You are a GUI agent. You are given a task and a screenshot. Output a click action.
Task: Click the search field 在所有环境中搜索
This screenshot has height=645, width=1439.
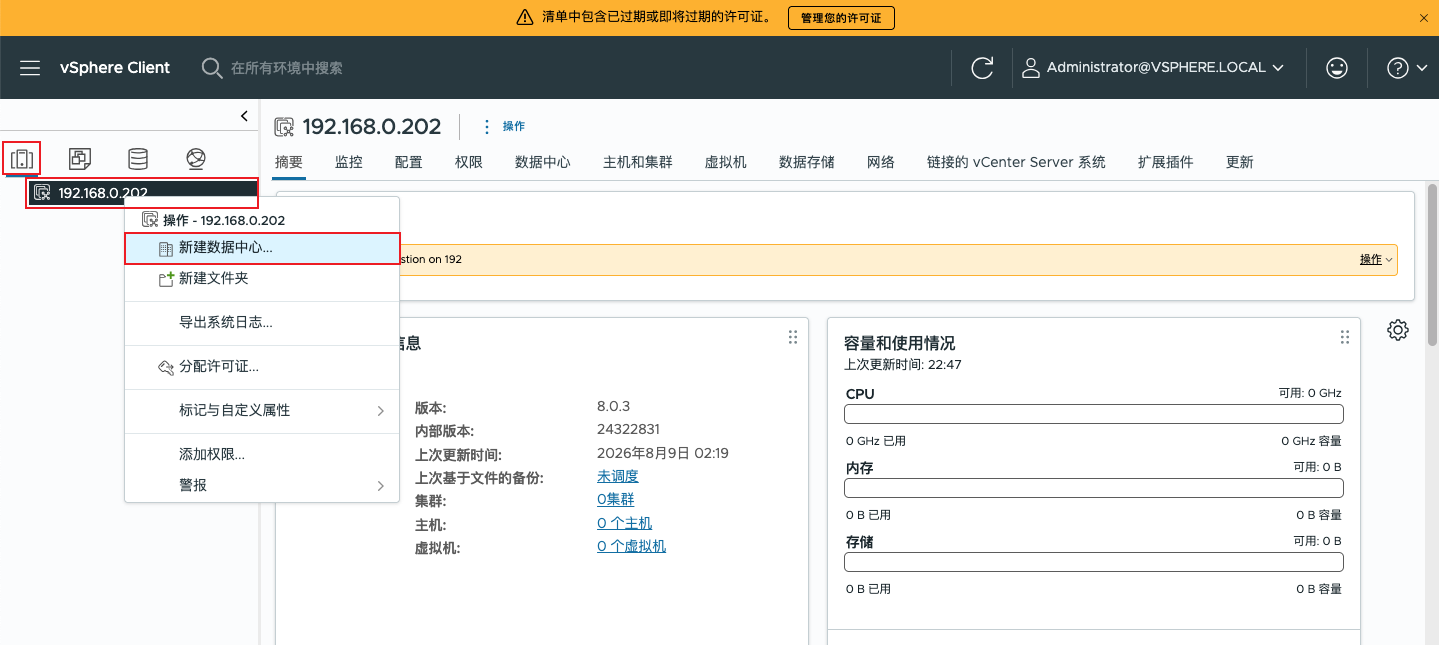click(x=287, y=68)
